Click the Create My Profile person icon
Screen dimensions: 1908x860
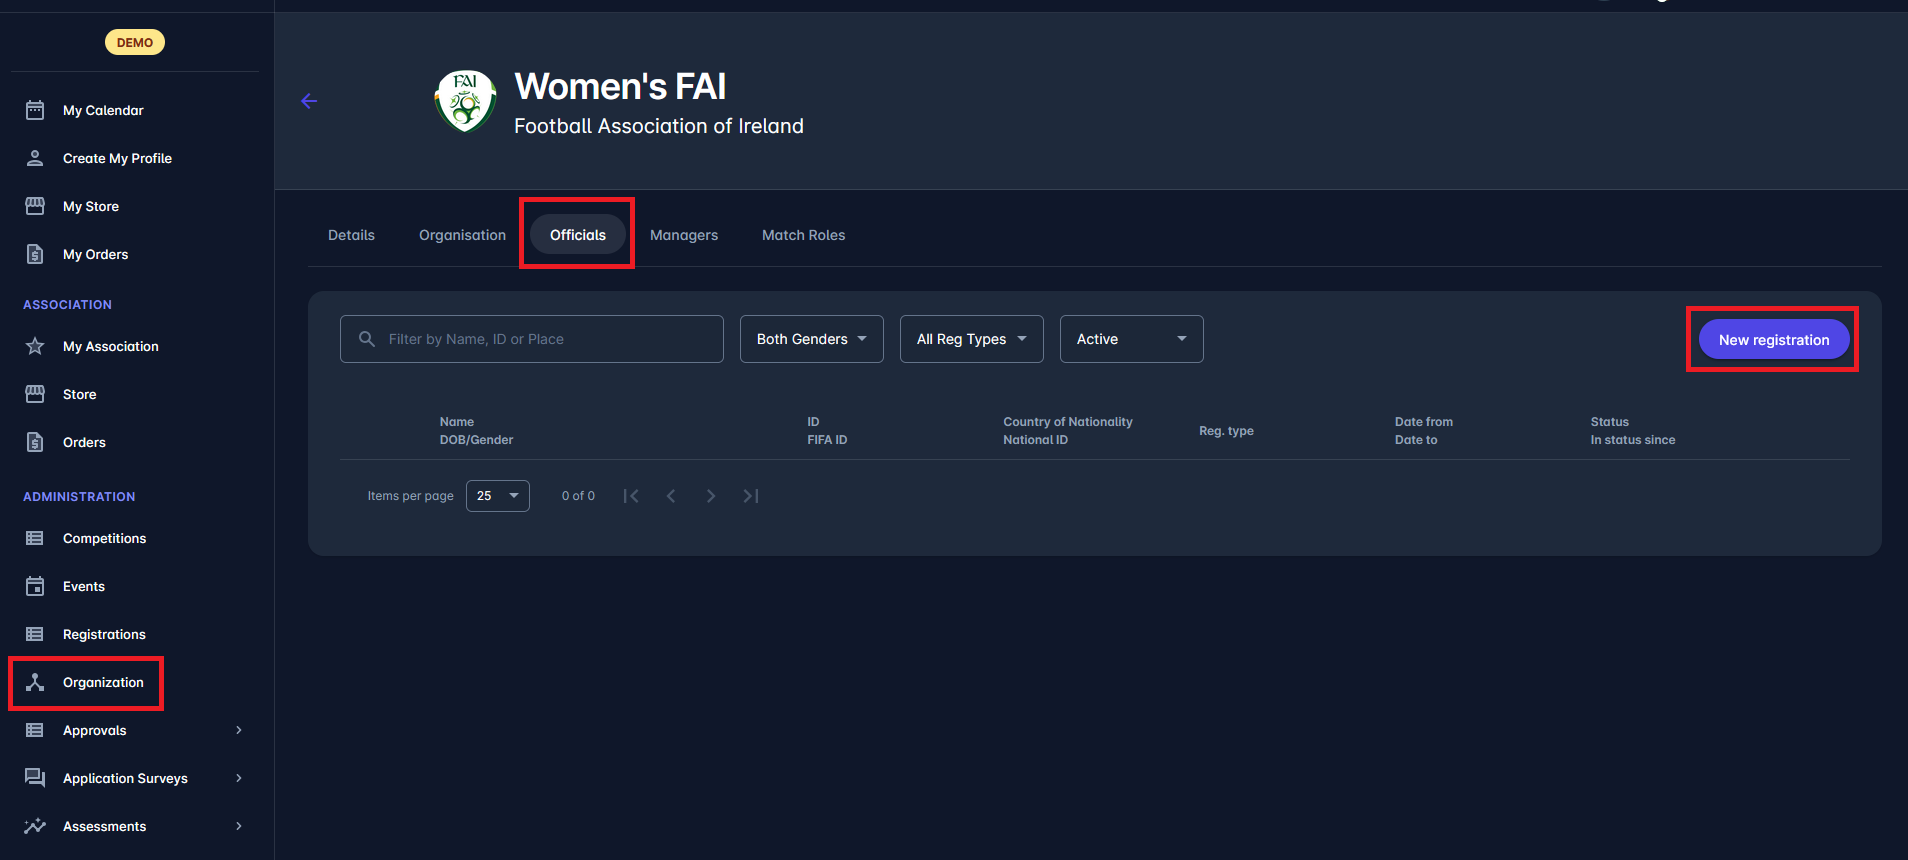click(x=35, y=158)
